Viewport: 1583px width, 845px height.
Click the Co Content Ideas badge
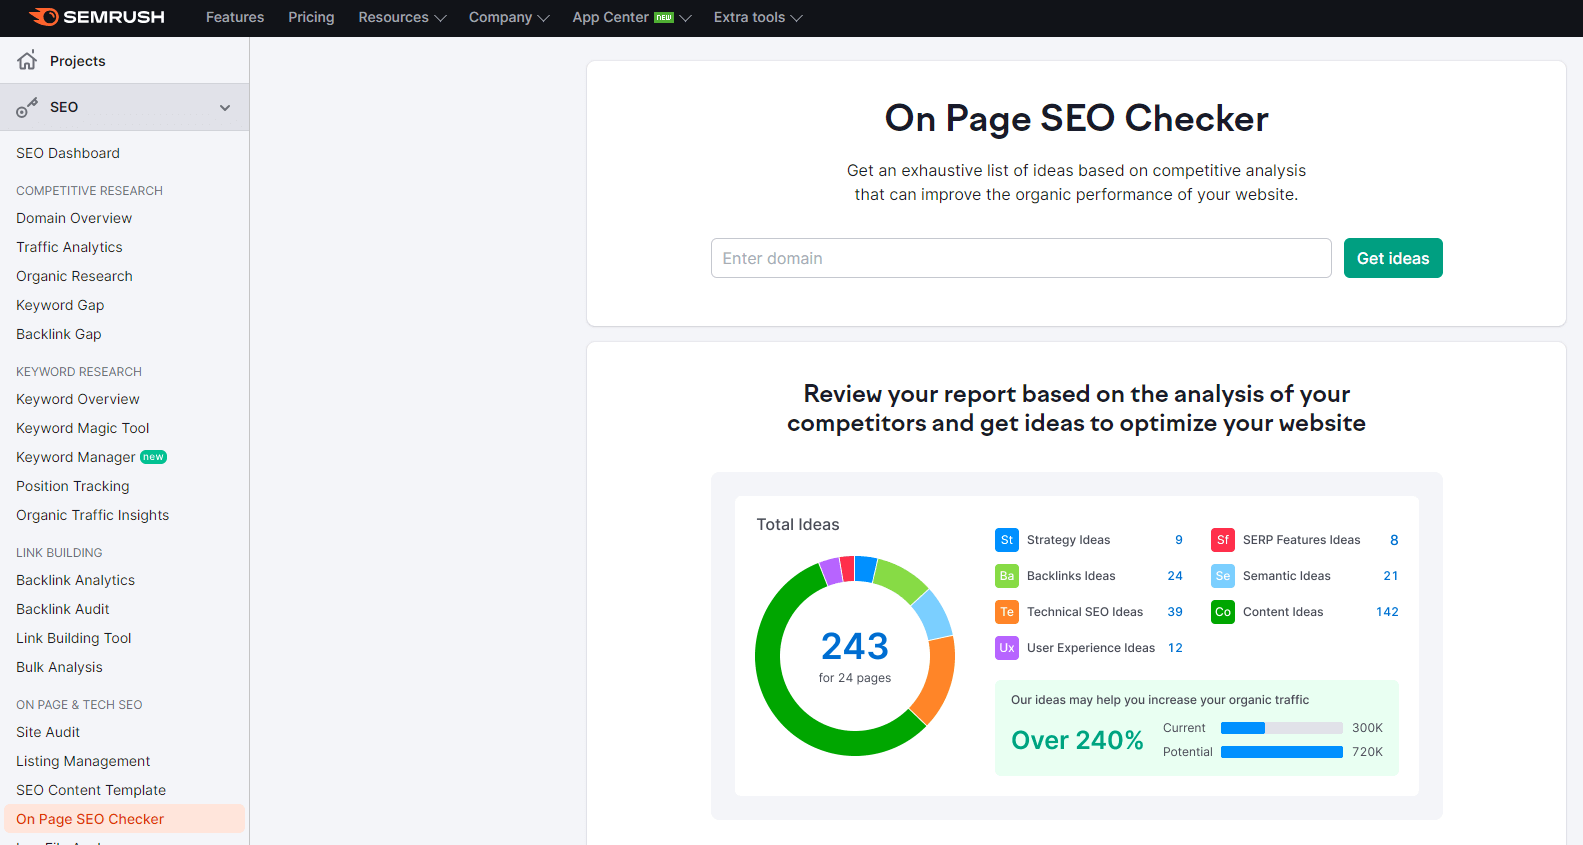click(1223, 612)
